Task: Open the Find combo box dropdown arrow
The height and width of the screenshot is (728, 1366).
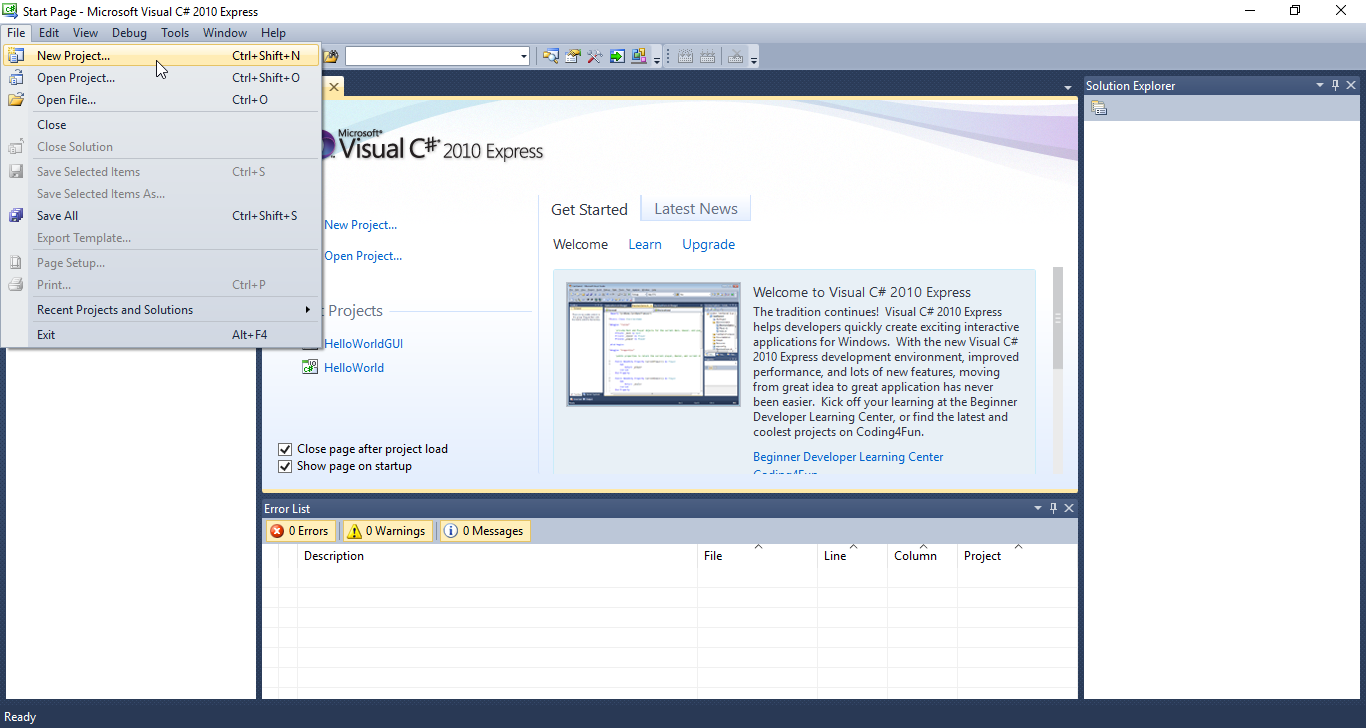Action: tap(524, 57)
